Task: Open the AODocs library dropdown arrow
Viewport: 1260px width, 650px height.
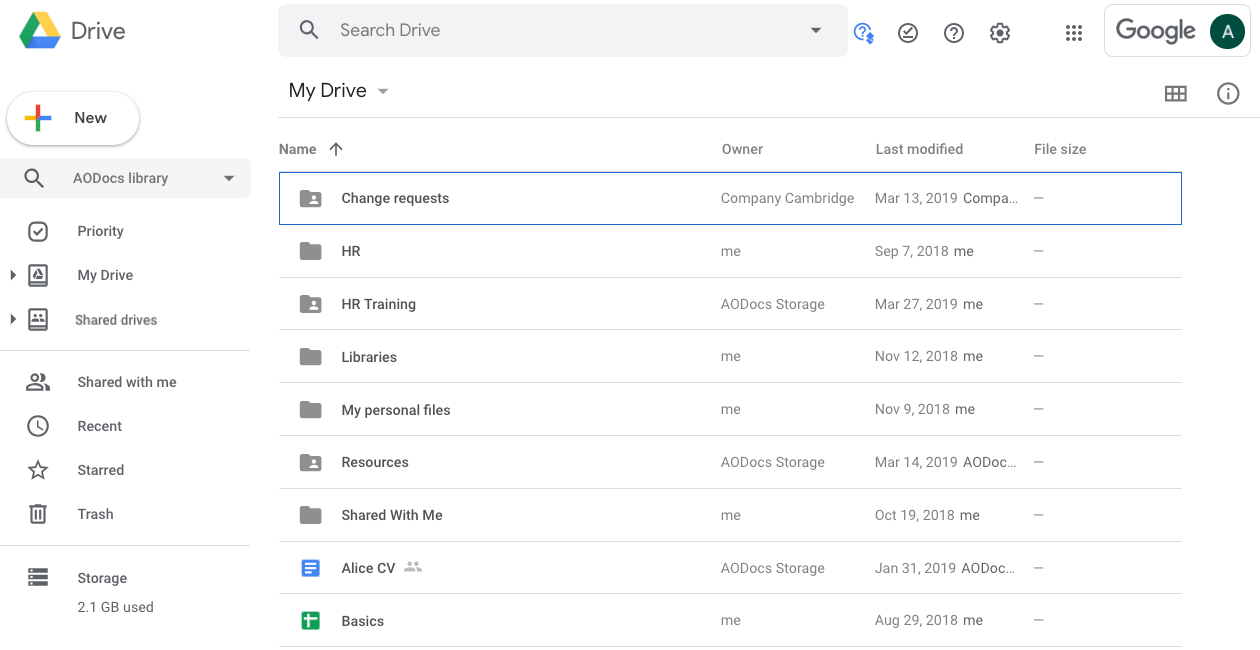Action: click(x=229, y=178)
